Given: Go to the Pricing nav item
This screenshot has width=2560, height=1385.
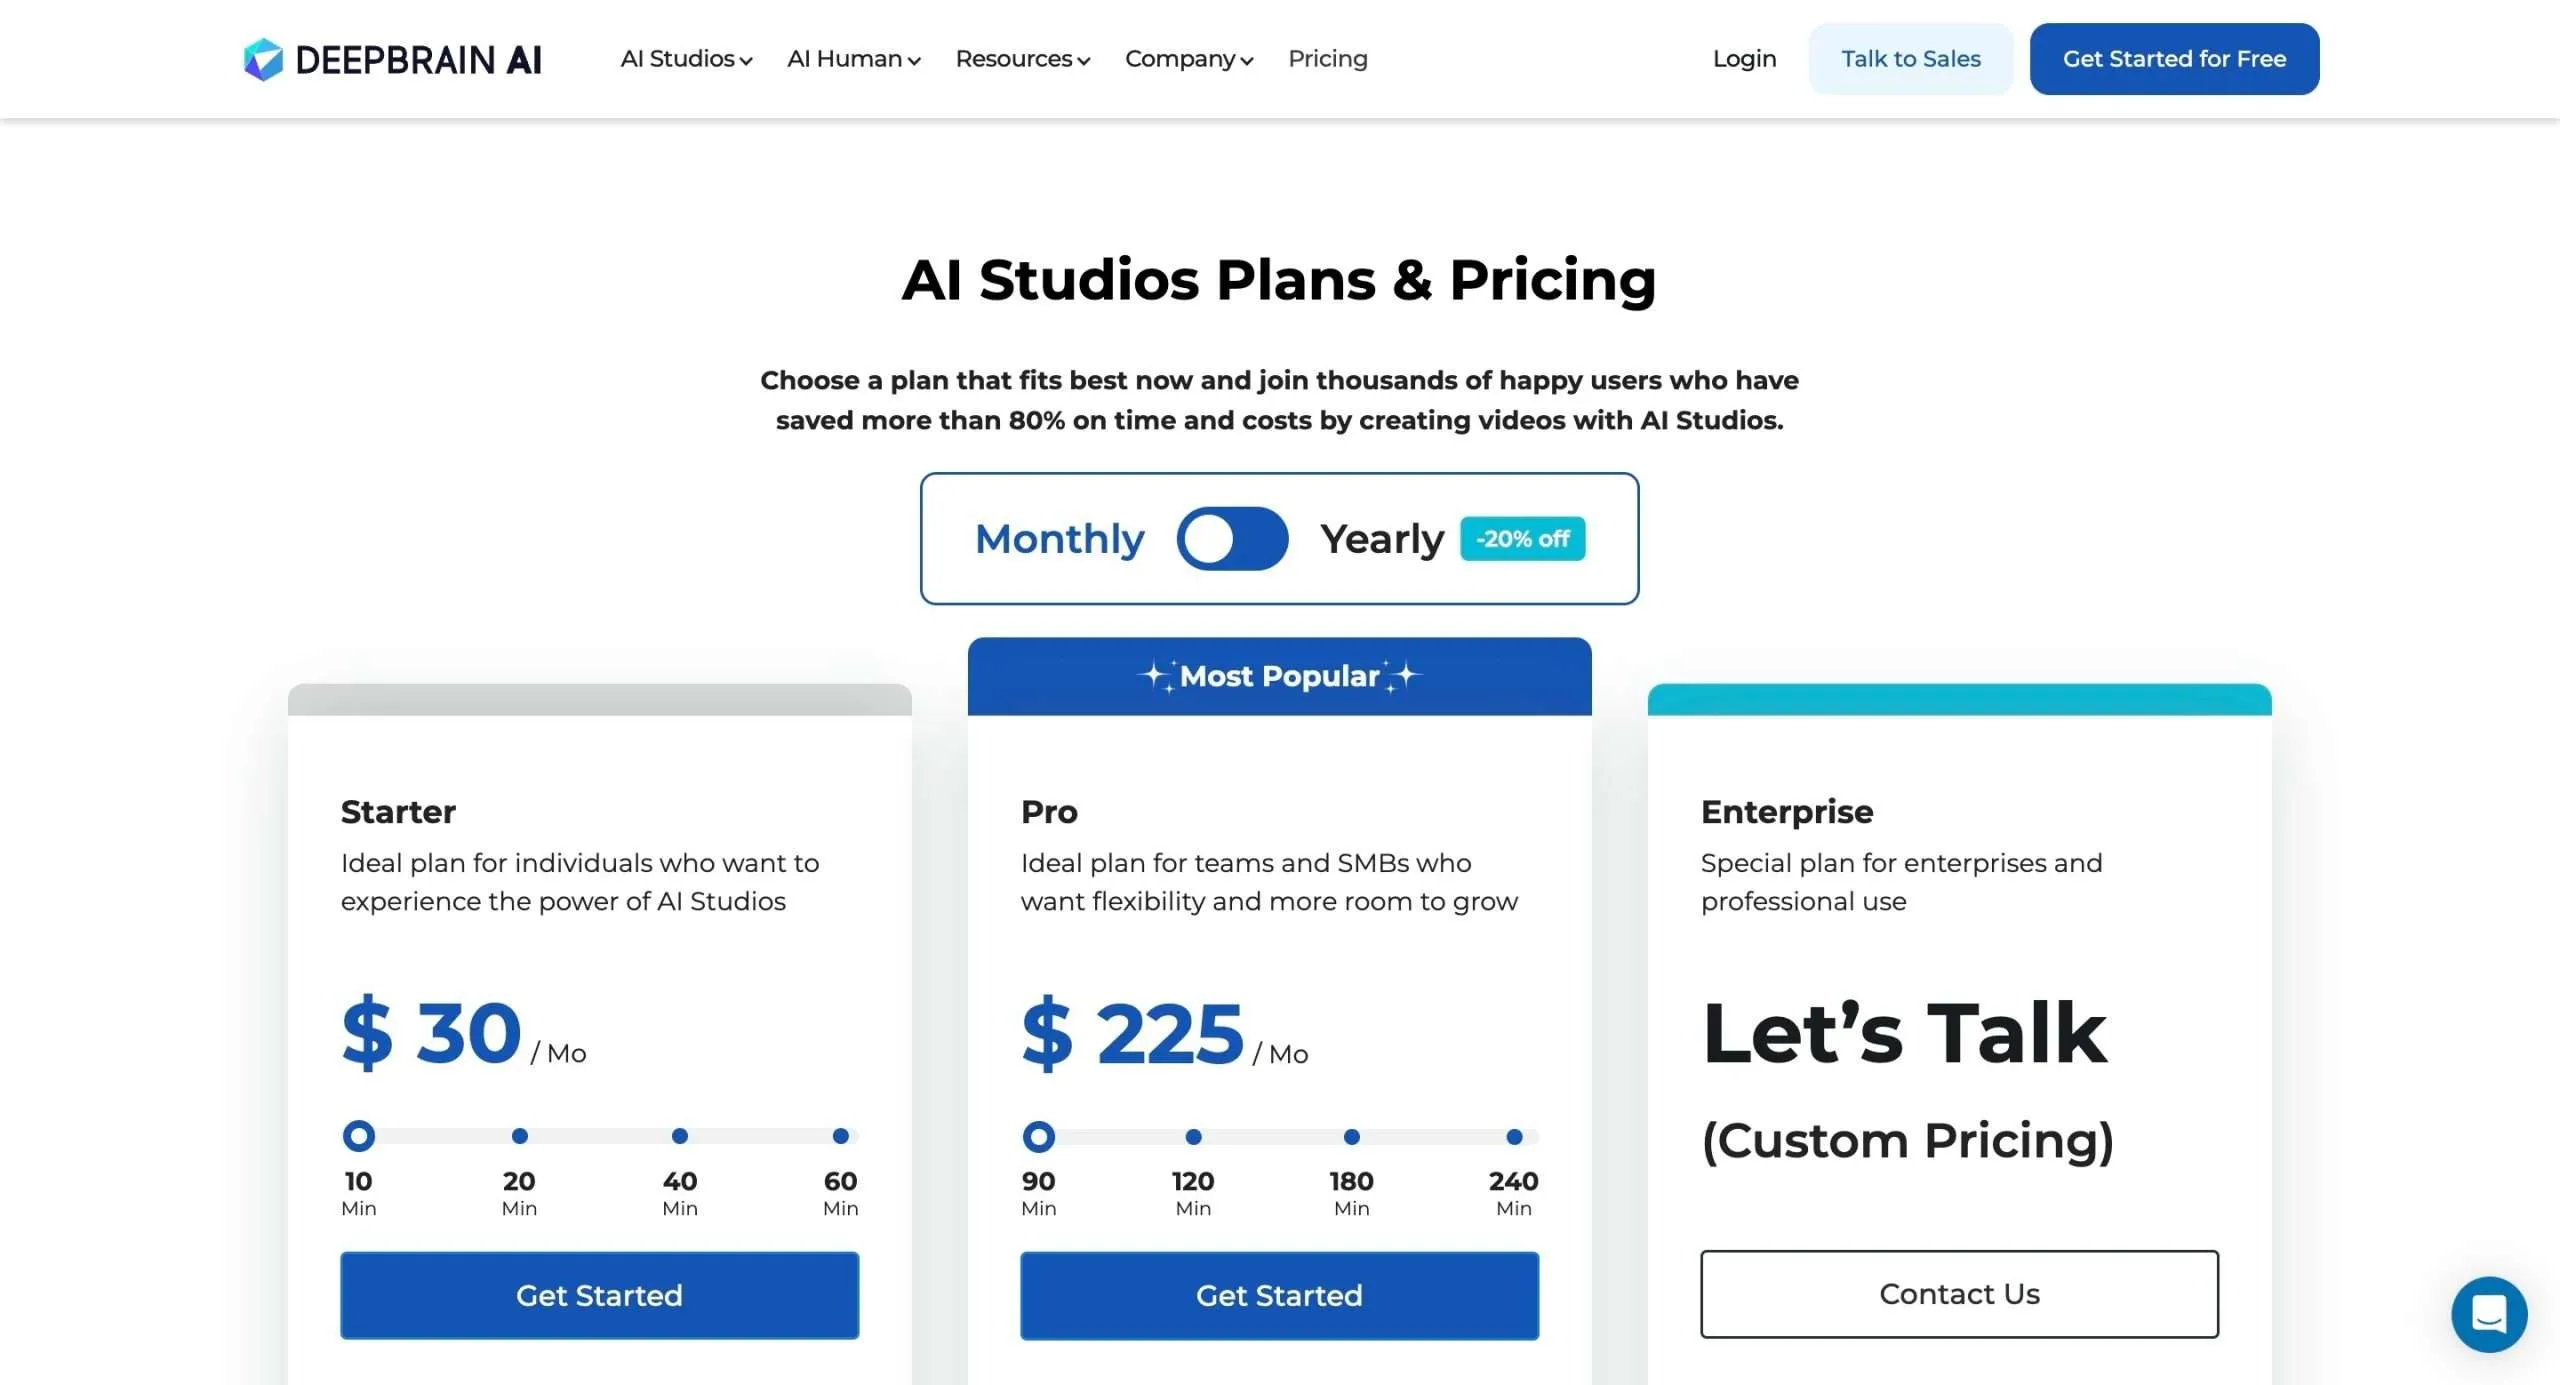Looking at the screenshot, I should (x=1327, y=59).
